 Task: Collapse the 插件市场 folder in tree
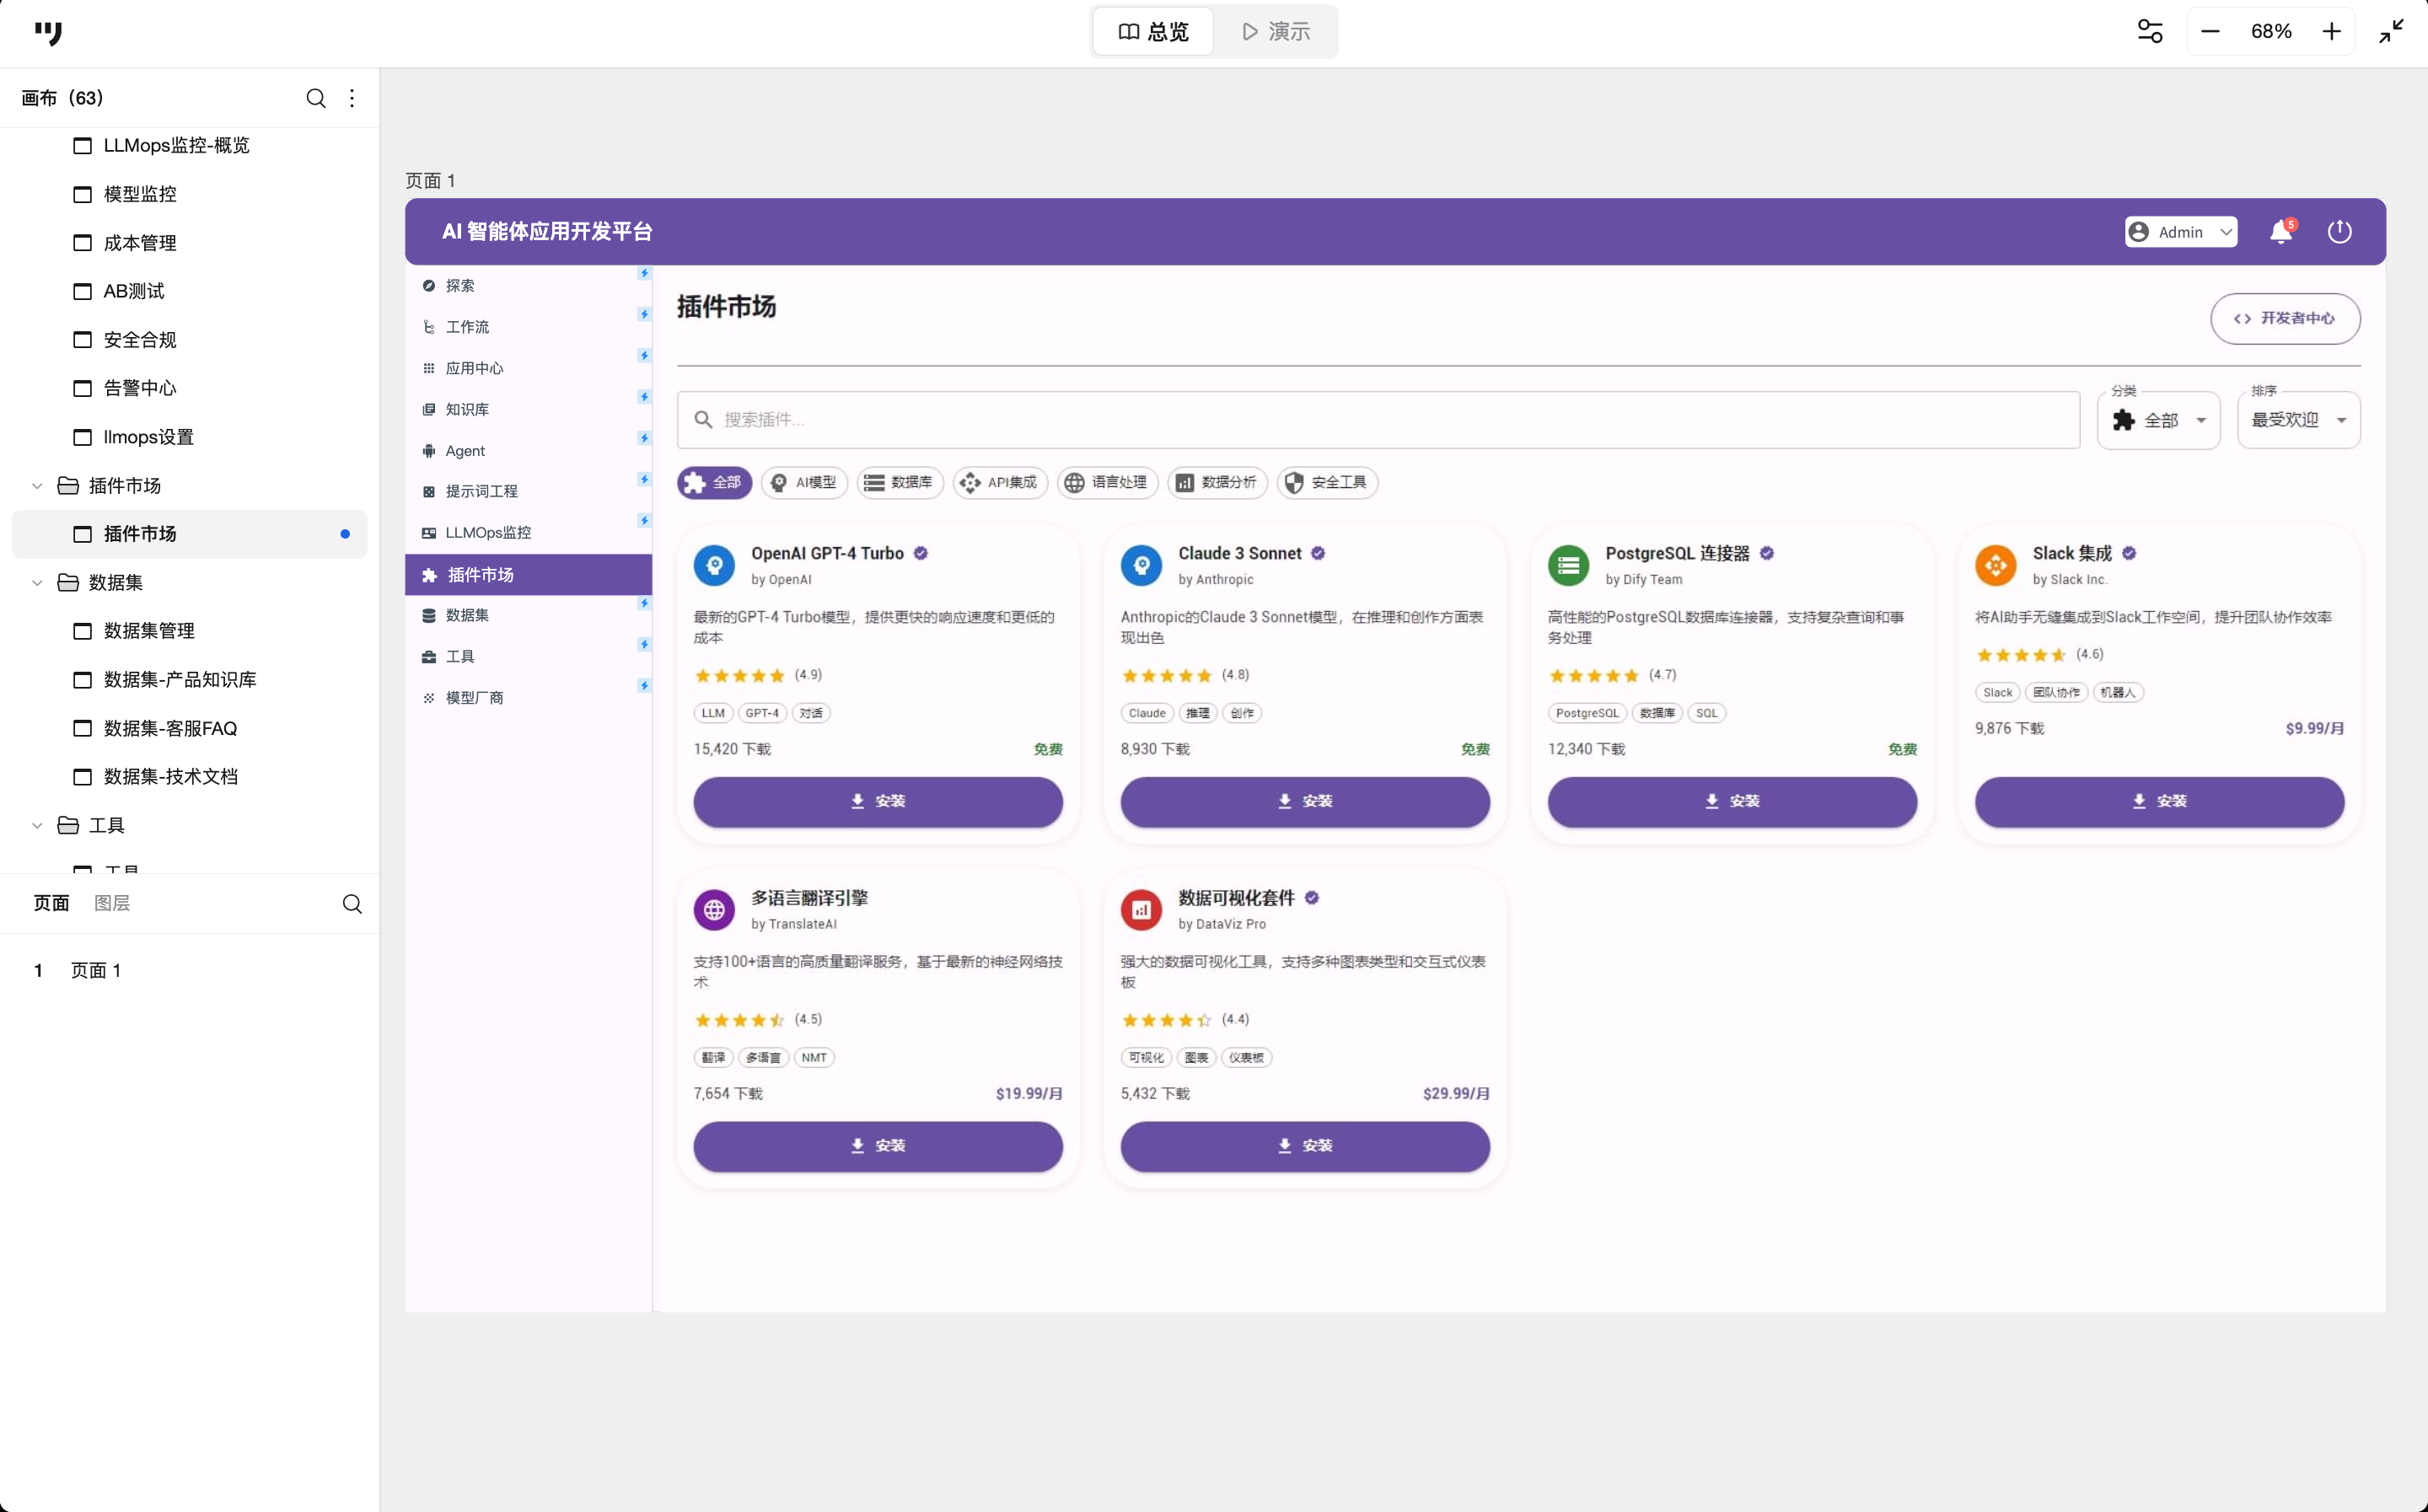tap(37, 486)
